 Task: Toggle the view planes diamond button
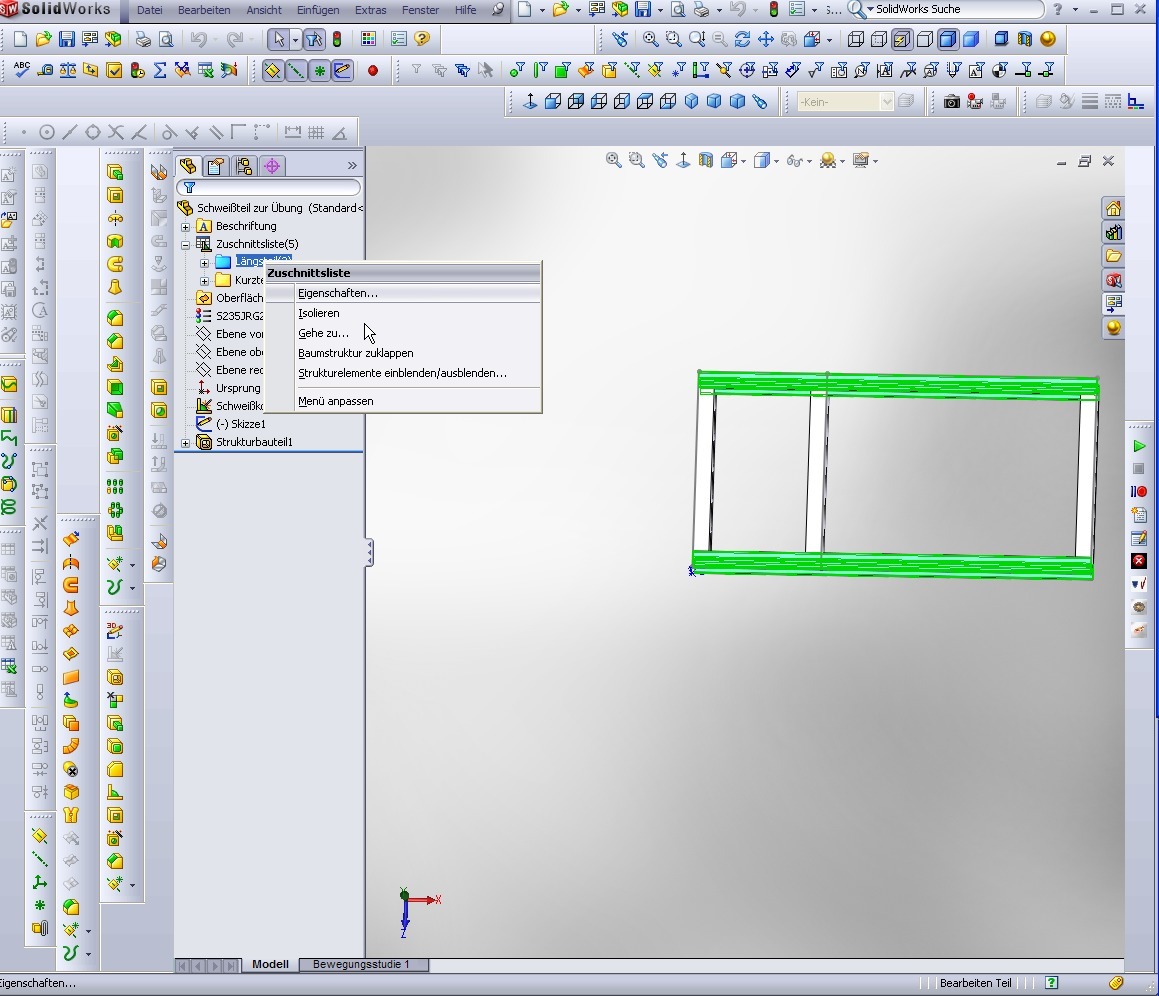(273, 71)
